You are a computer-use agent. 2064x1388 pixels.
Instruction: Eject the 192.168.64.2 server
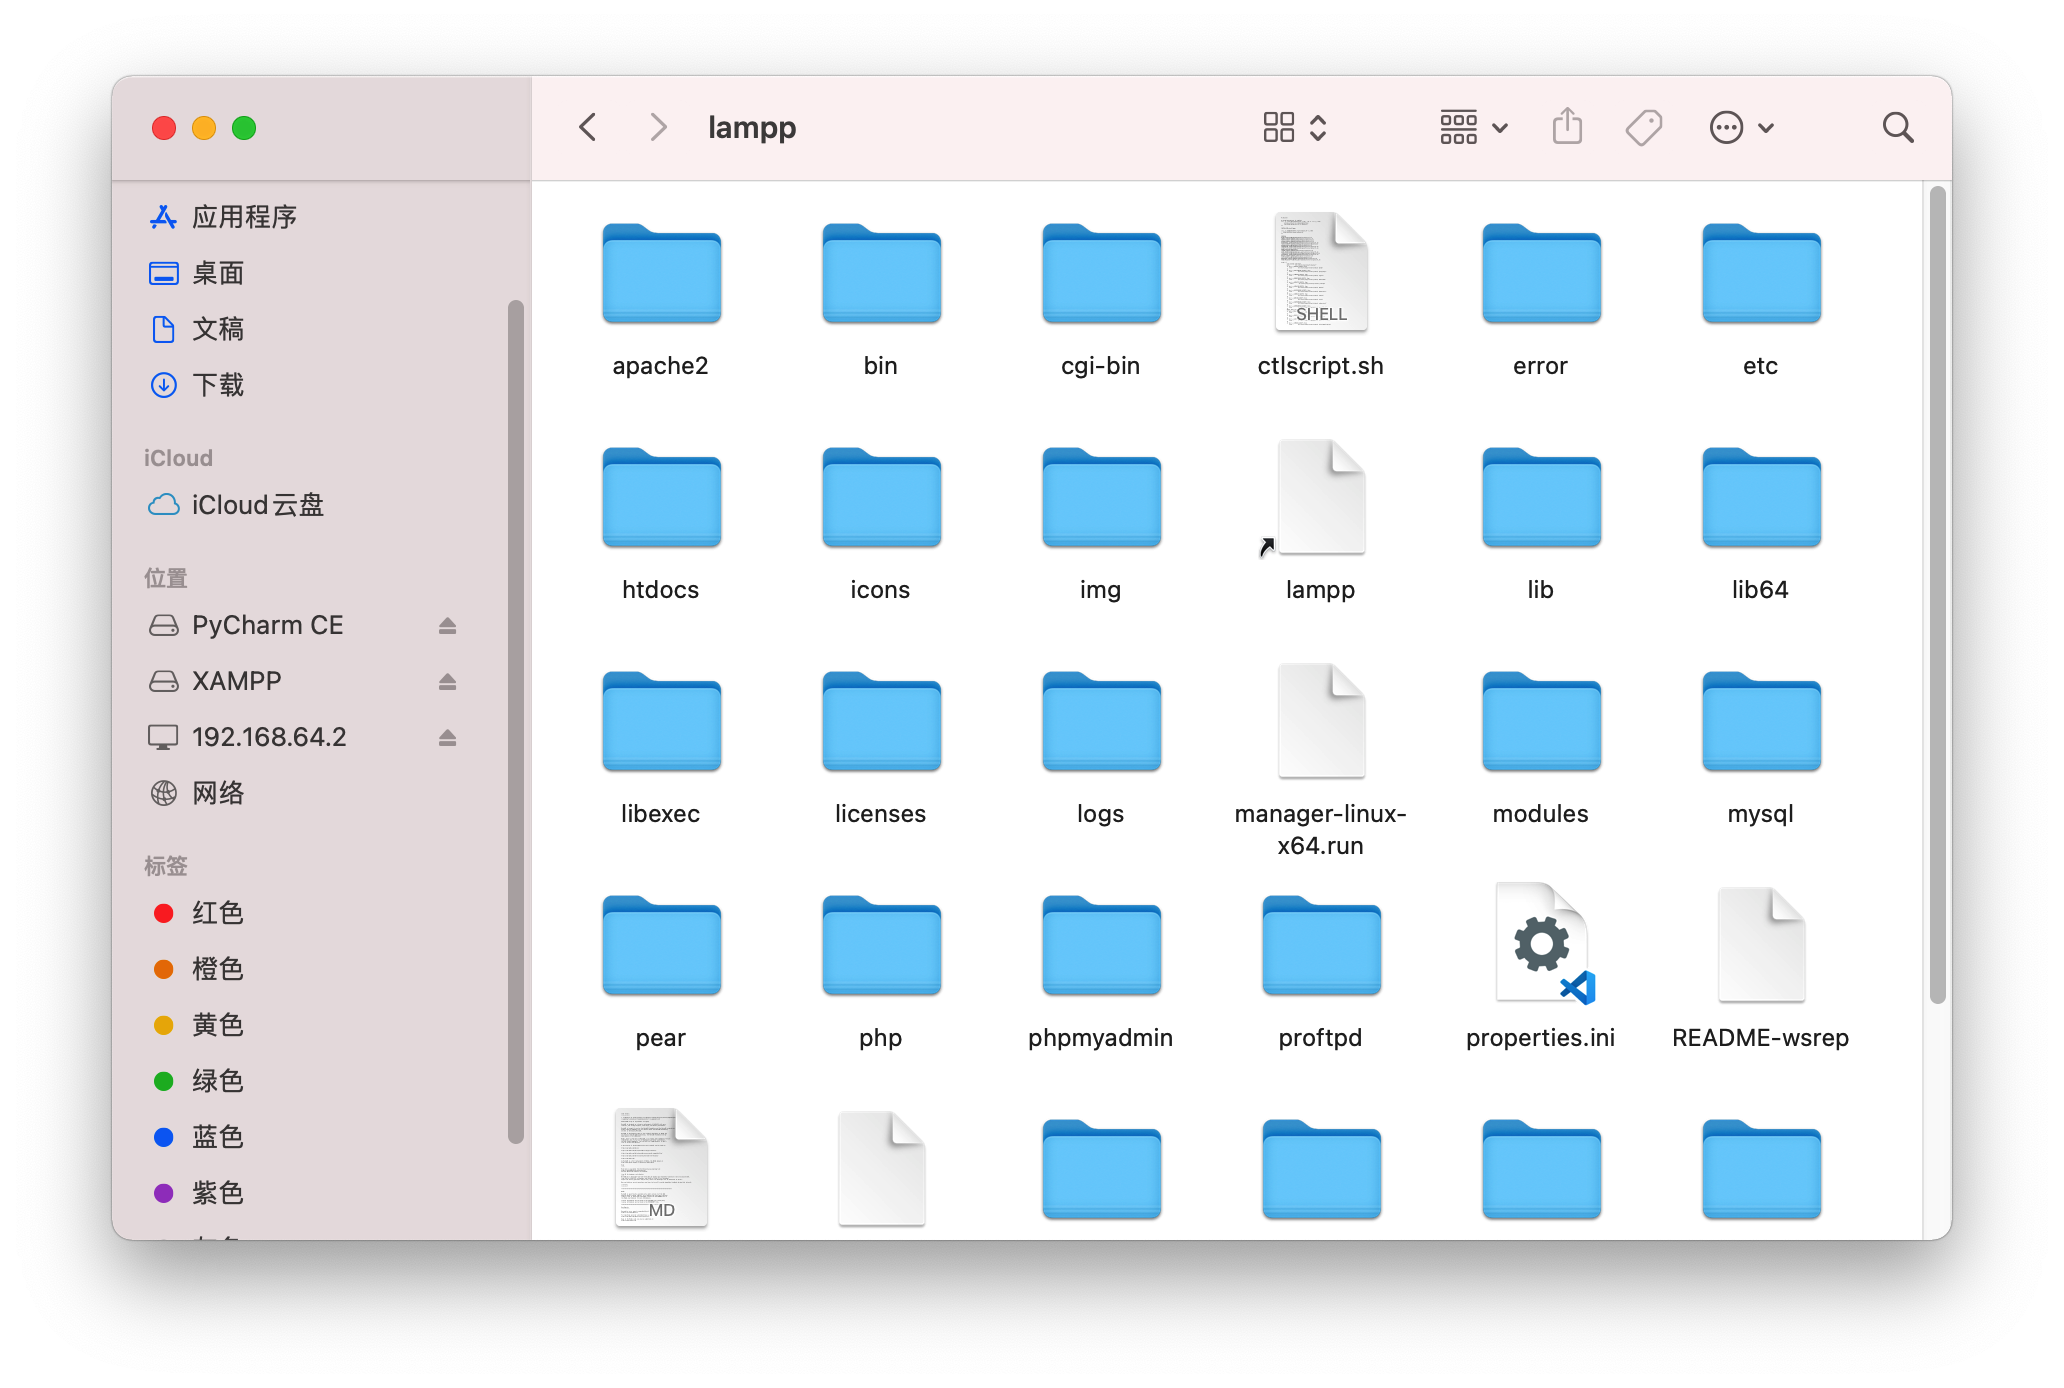point(447,737)
